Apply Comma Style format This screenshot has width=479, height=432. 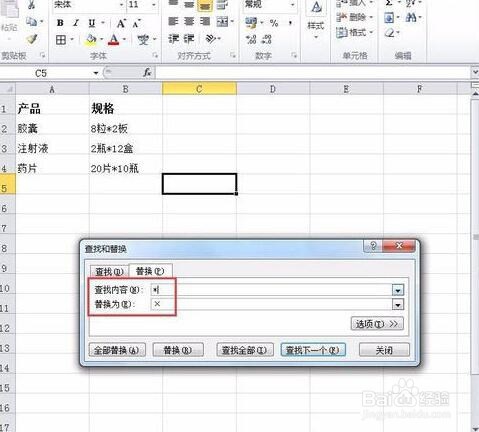pyautogui.click(x=290, y=23)
